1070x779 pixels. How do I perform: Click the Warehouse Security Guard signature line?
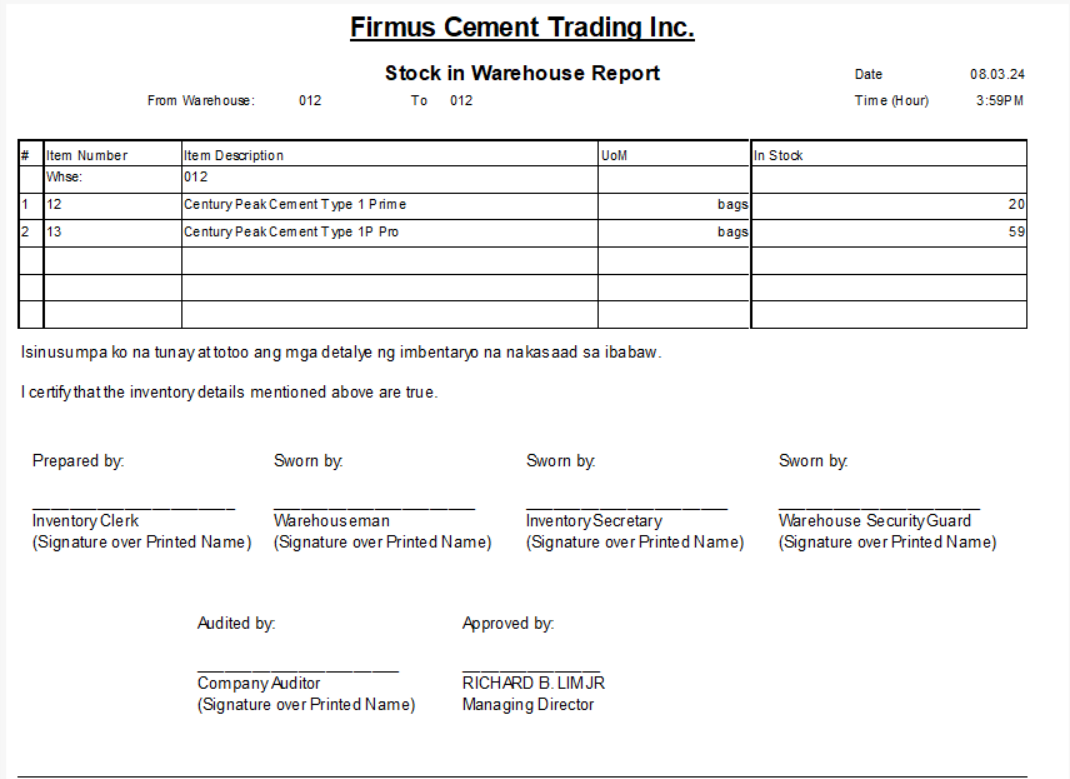[879, 507]
